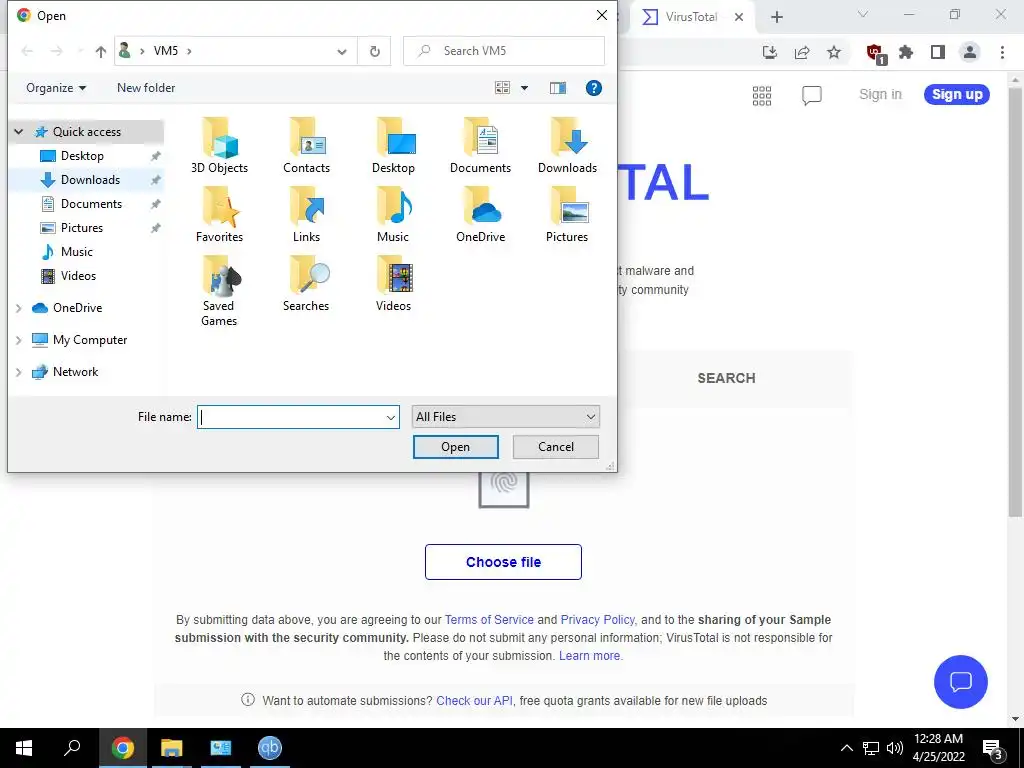Select the Downloads folder in file list
This screenshot has width=1024, height=768.
(567, 146)
